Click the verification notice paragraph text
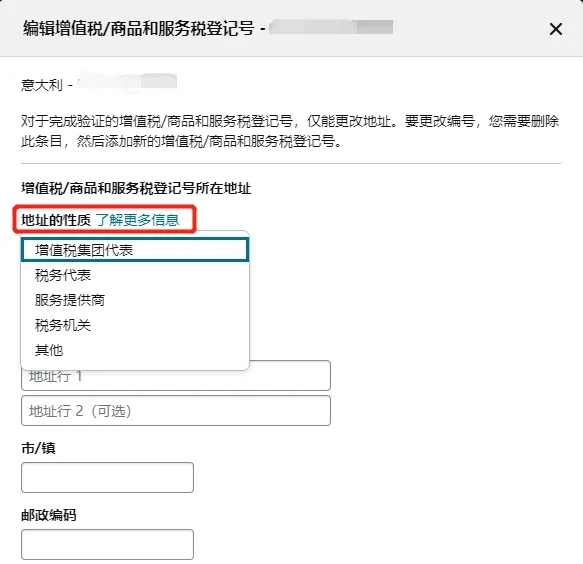The height and width of the screenshot is (564, 583). (290, 131)
